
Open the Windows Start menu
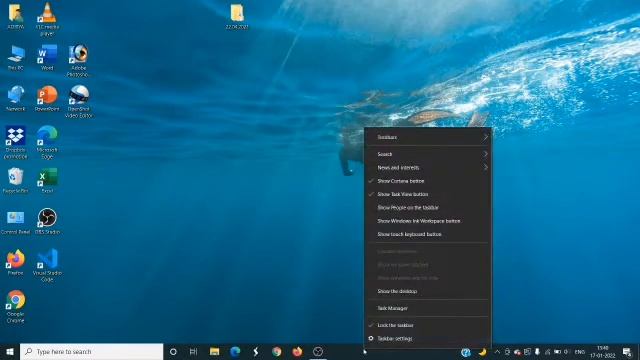pyautogui.click(x=10, y=352)
